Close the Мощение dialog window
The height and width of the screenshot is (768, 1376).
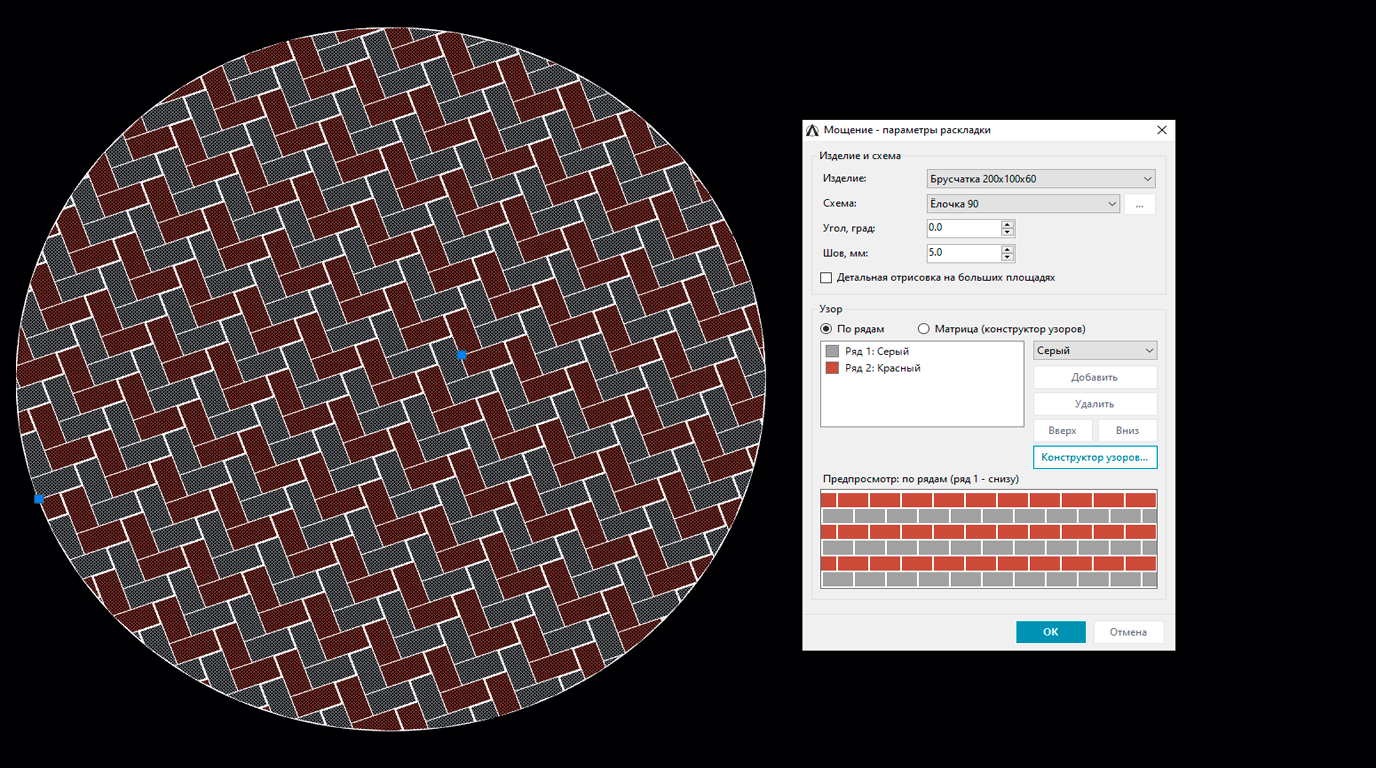tap(1162, 130)
